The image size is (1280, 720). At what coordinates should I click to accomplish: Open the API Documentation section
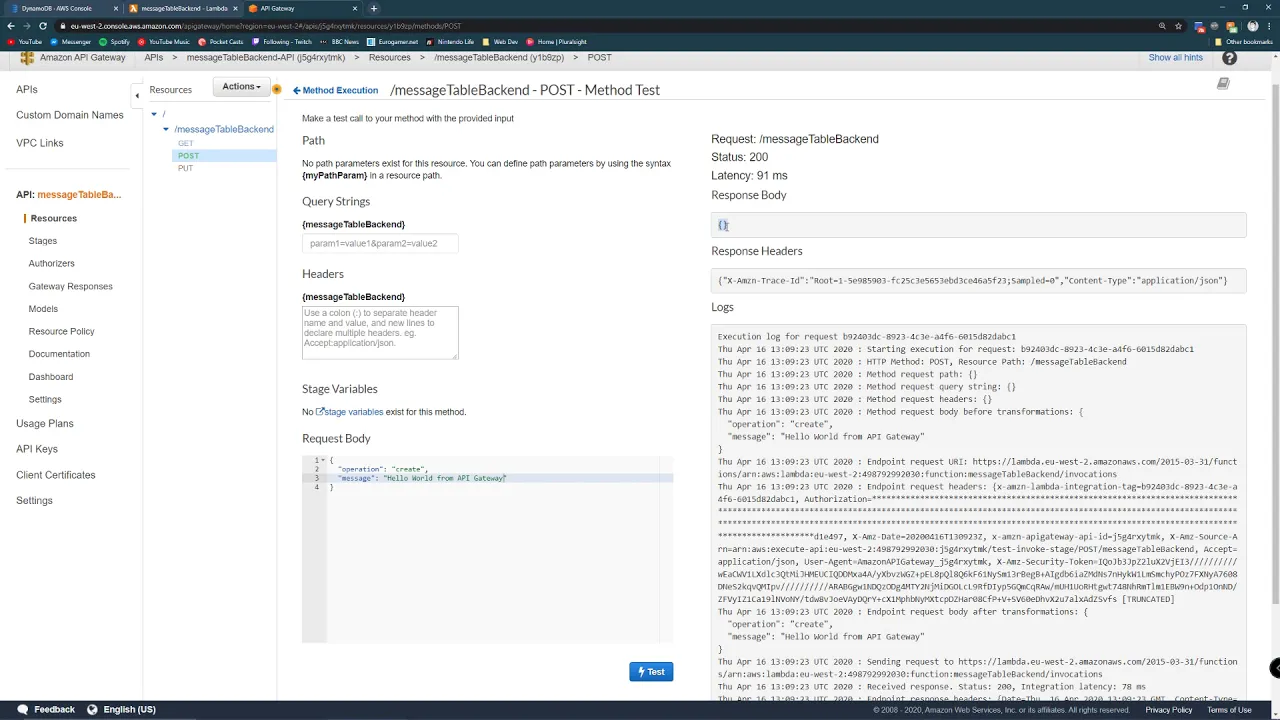(x=59, y=354)
